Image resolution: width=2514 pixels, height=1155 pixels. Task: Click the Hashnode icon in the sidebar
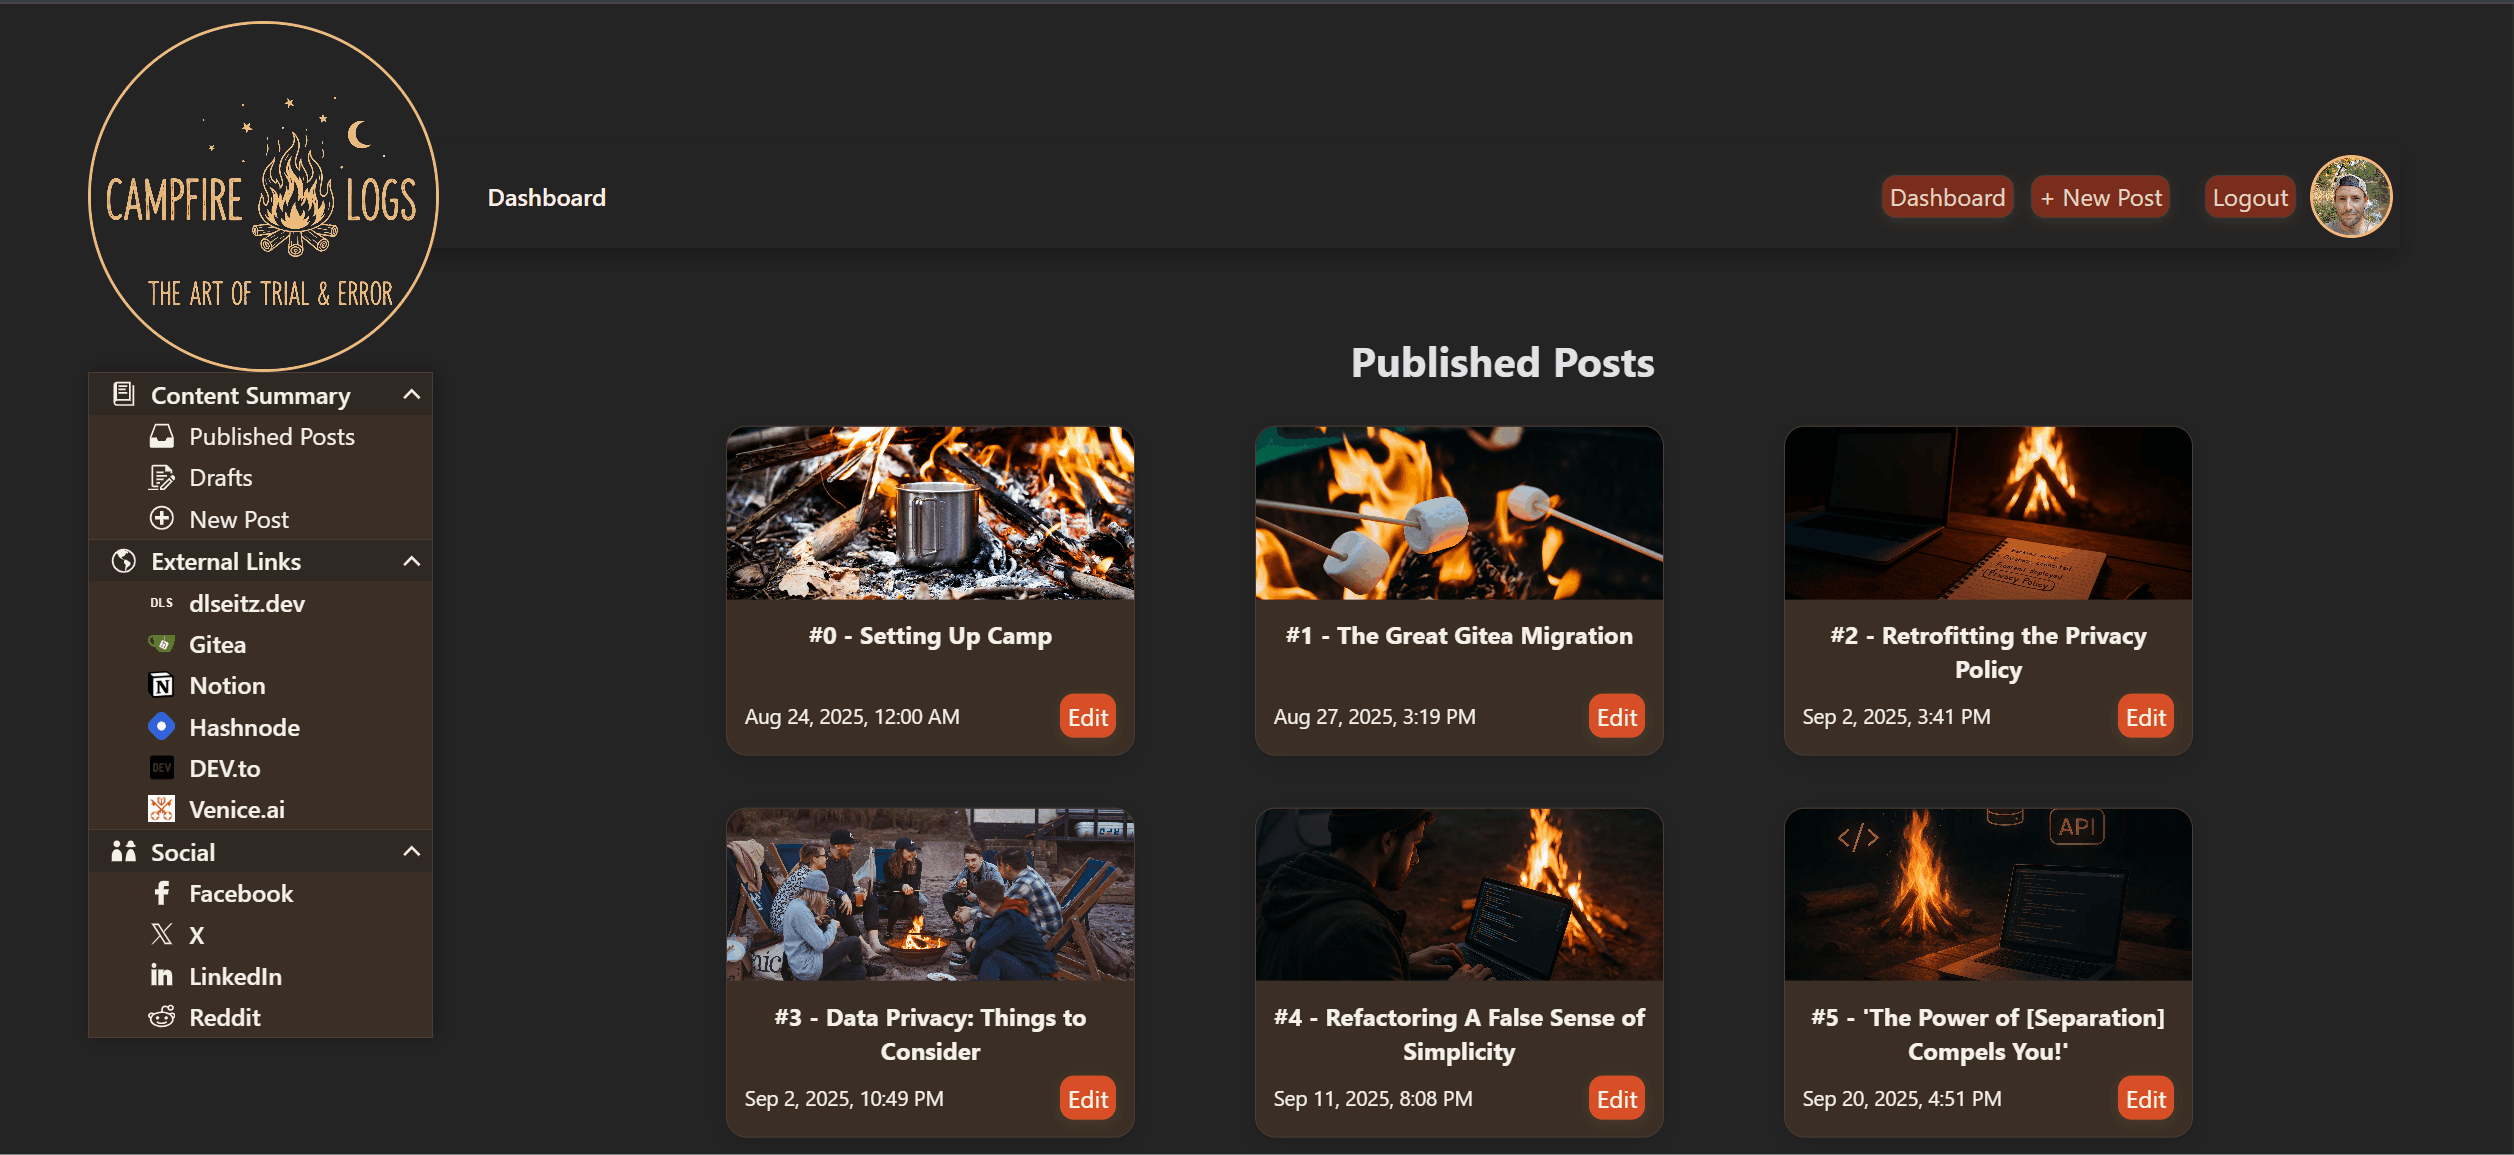pyautogui.click(x=162, y=726)
